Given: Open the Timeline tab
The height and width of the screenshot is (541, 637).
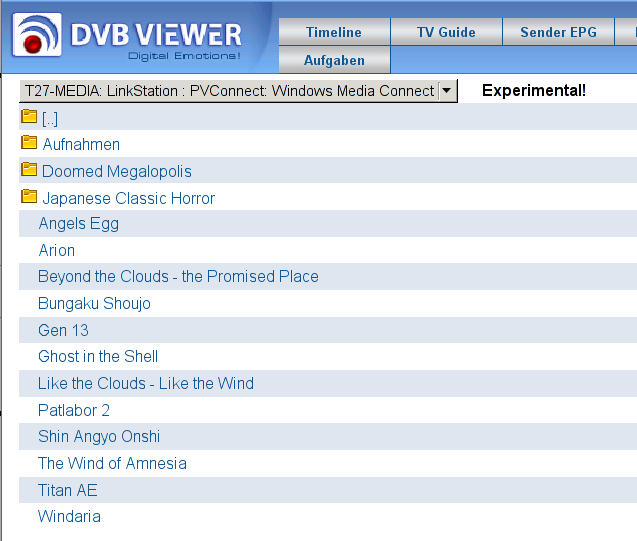Looking at the screenshot, I should click(334, 32).
